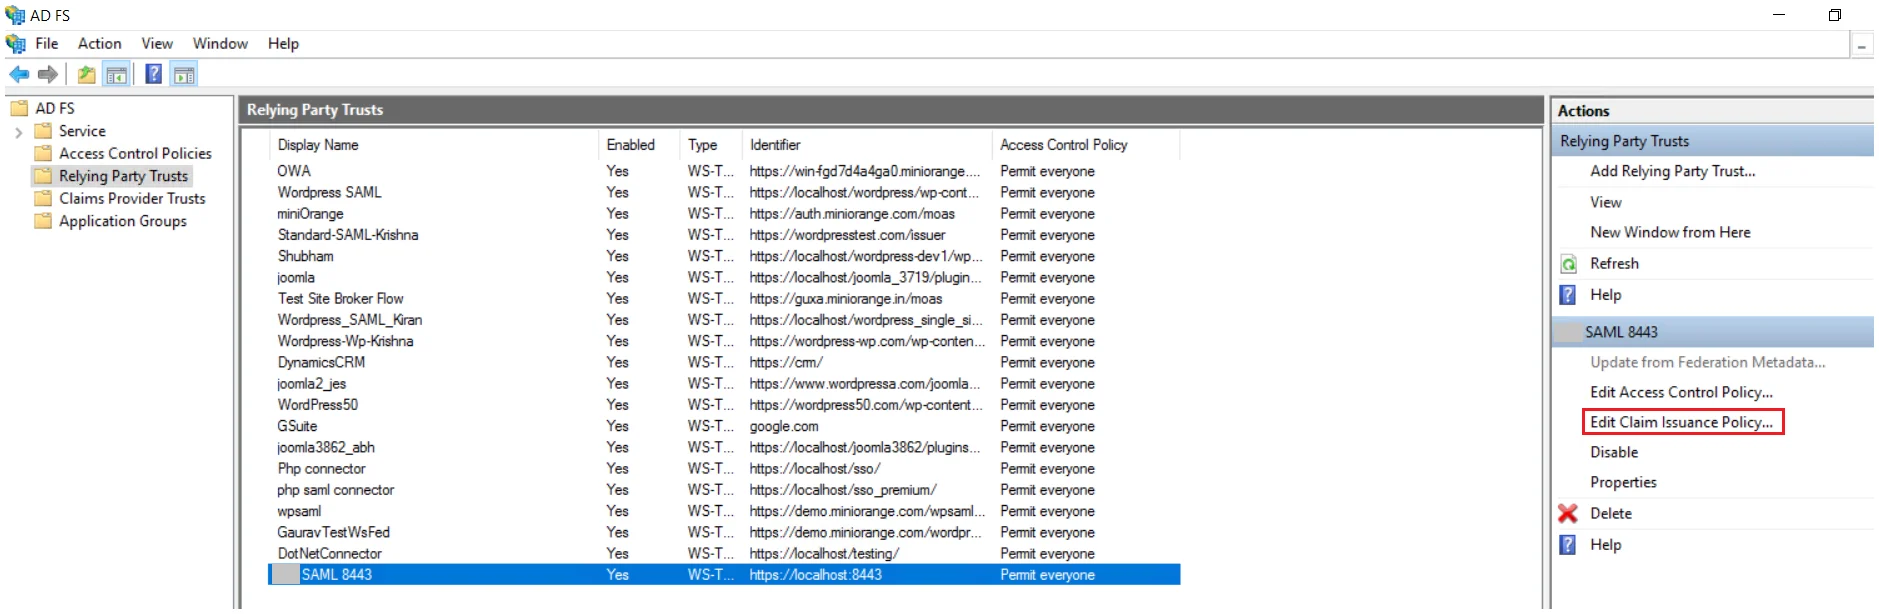Toggle the Show/Hide Action Pane button
Screen dimensions: 1879x614
(x=184, y=74)
